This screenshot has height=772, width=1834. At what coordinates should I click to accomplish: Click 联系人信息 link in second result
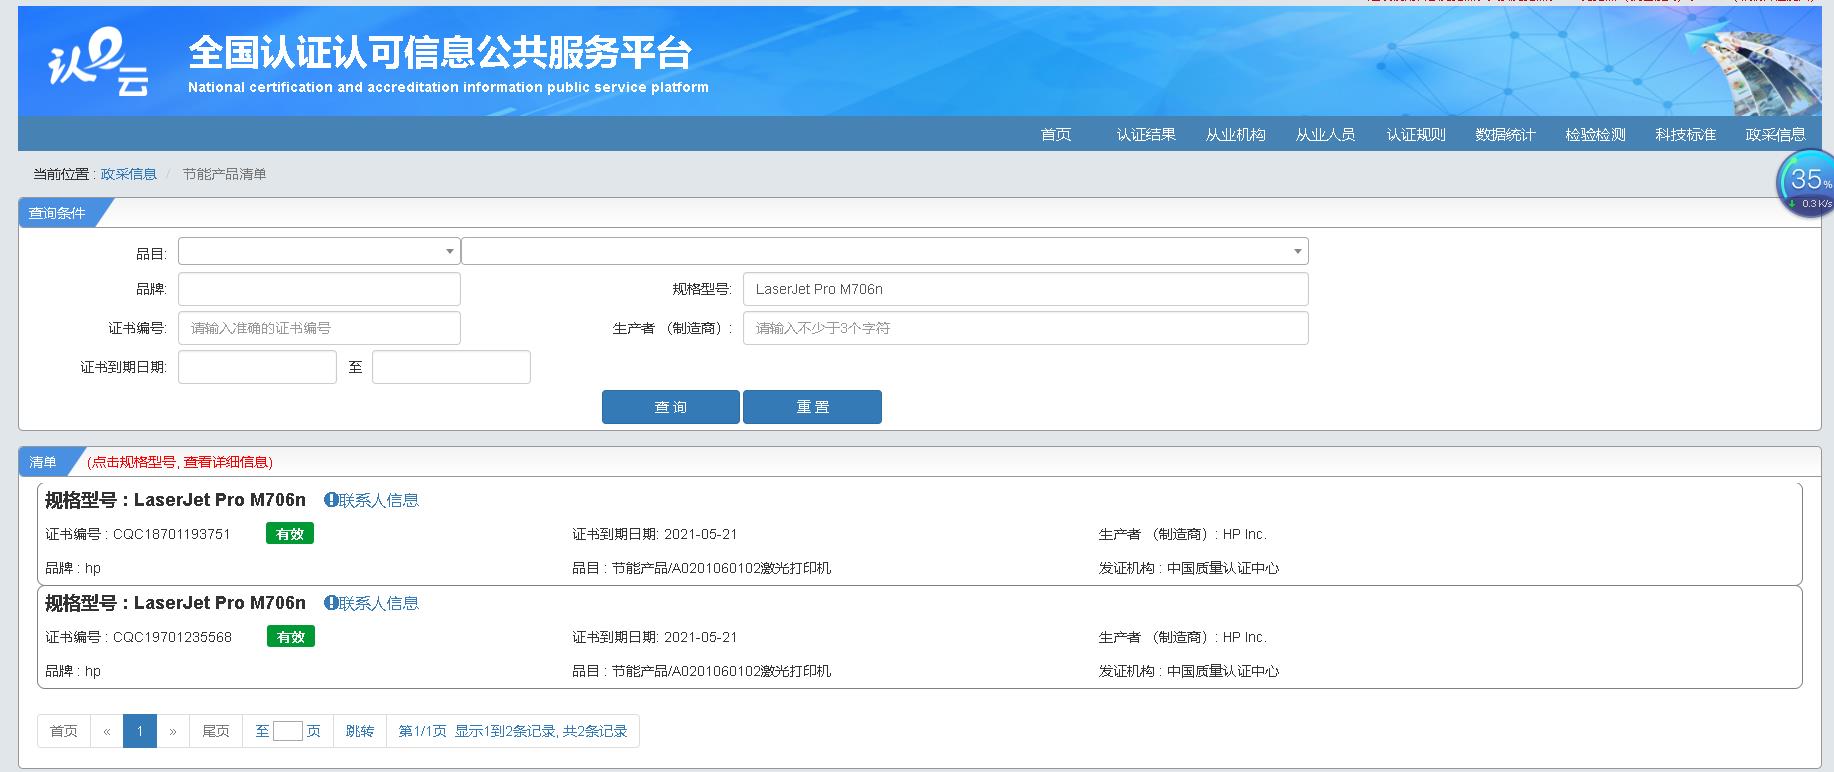(379, 603)
